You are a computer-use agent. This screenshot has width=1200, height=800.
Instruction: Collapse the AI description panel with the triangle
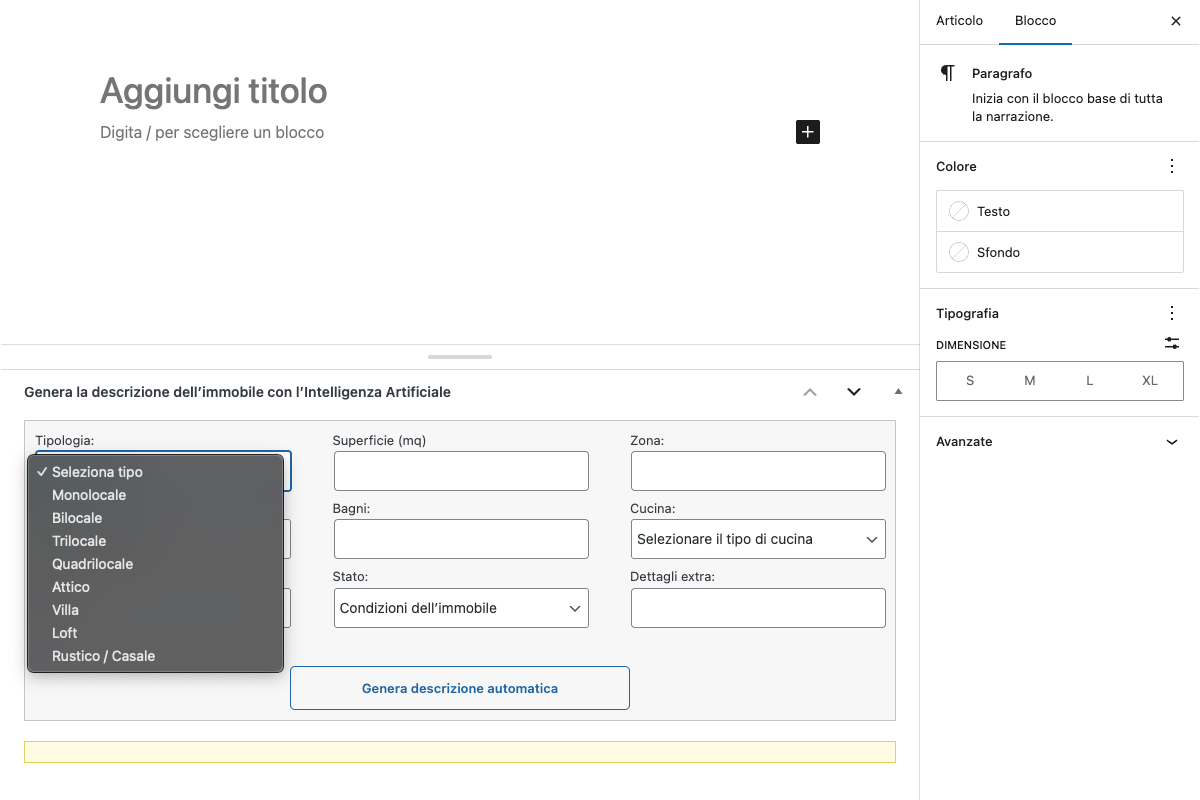(x=898, y=392)
